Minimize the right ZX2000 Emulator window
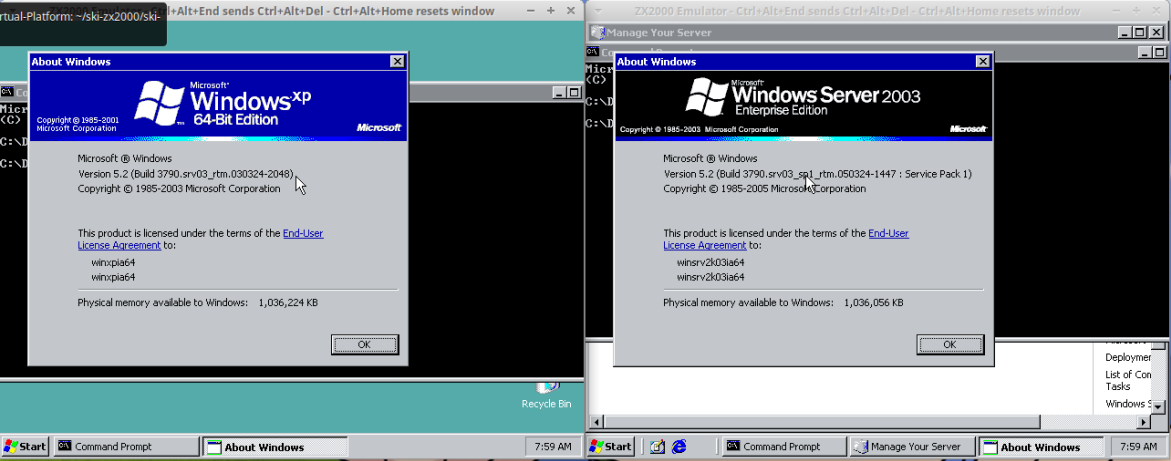The height and width of the screenshot is (461, 1171). (x=1115, y=11)
